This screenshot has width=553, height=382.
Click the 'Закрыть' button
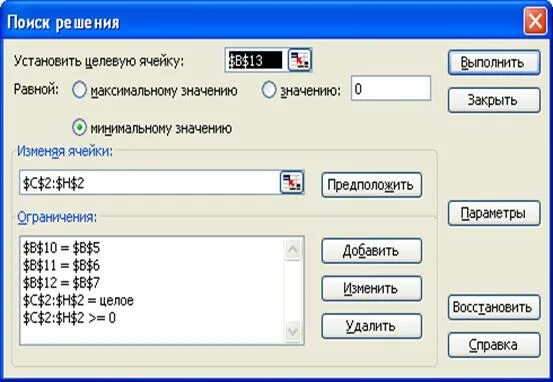point(494,100)
